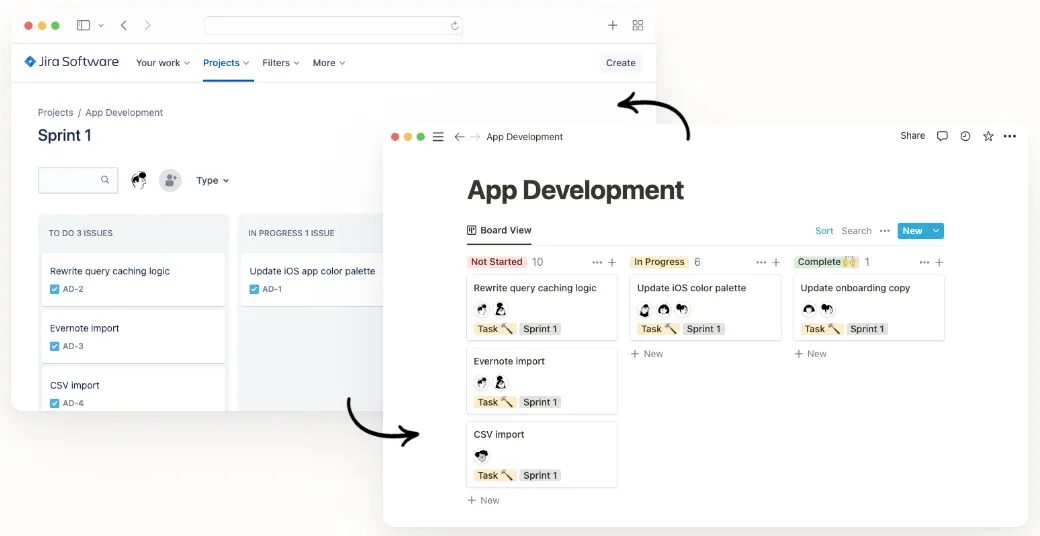Open the dropdown arrow on New button

(x=936, y=231)
